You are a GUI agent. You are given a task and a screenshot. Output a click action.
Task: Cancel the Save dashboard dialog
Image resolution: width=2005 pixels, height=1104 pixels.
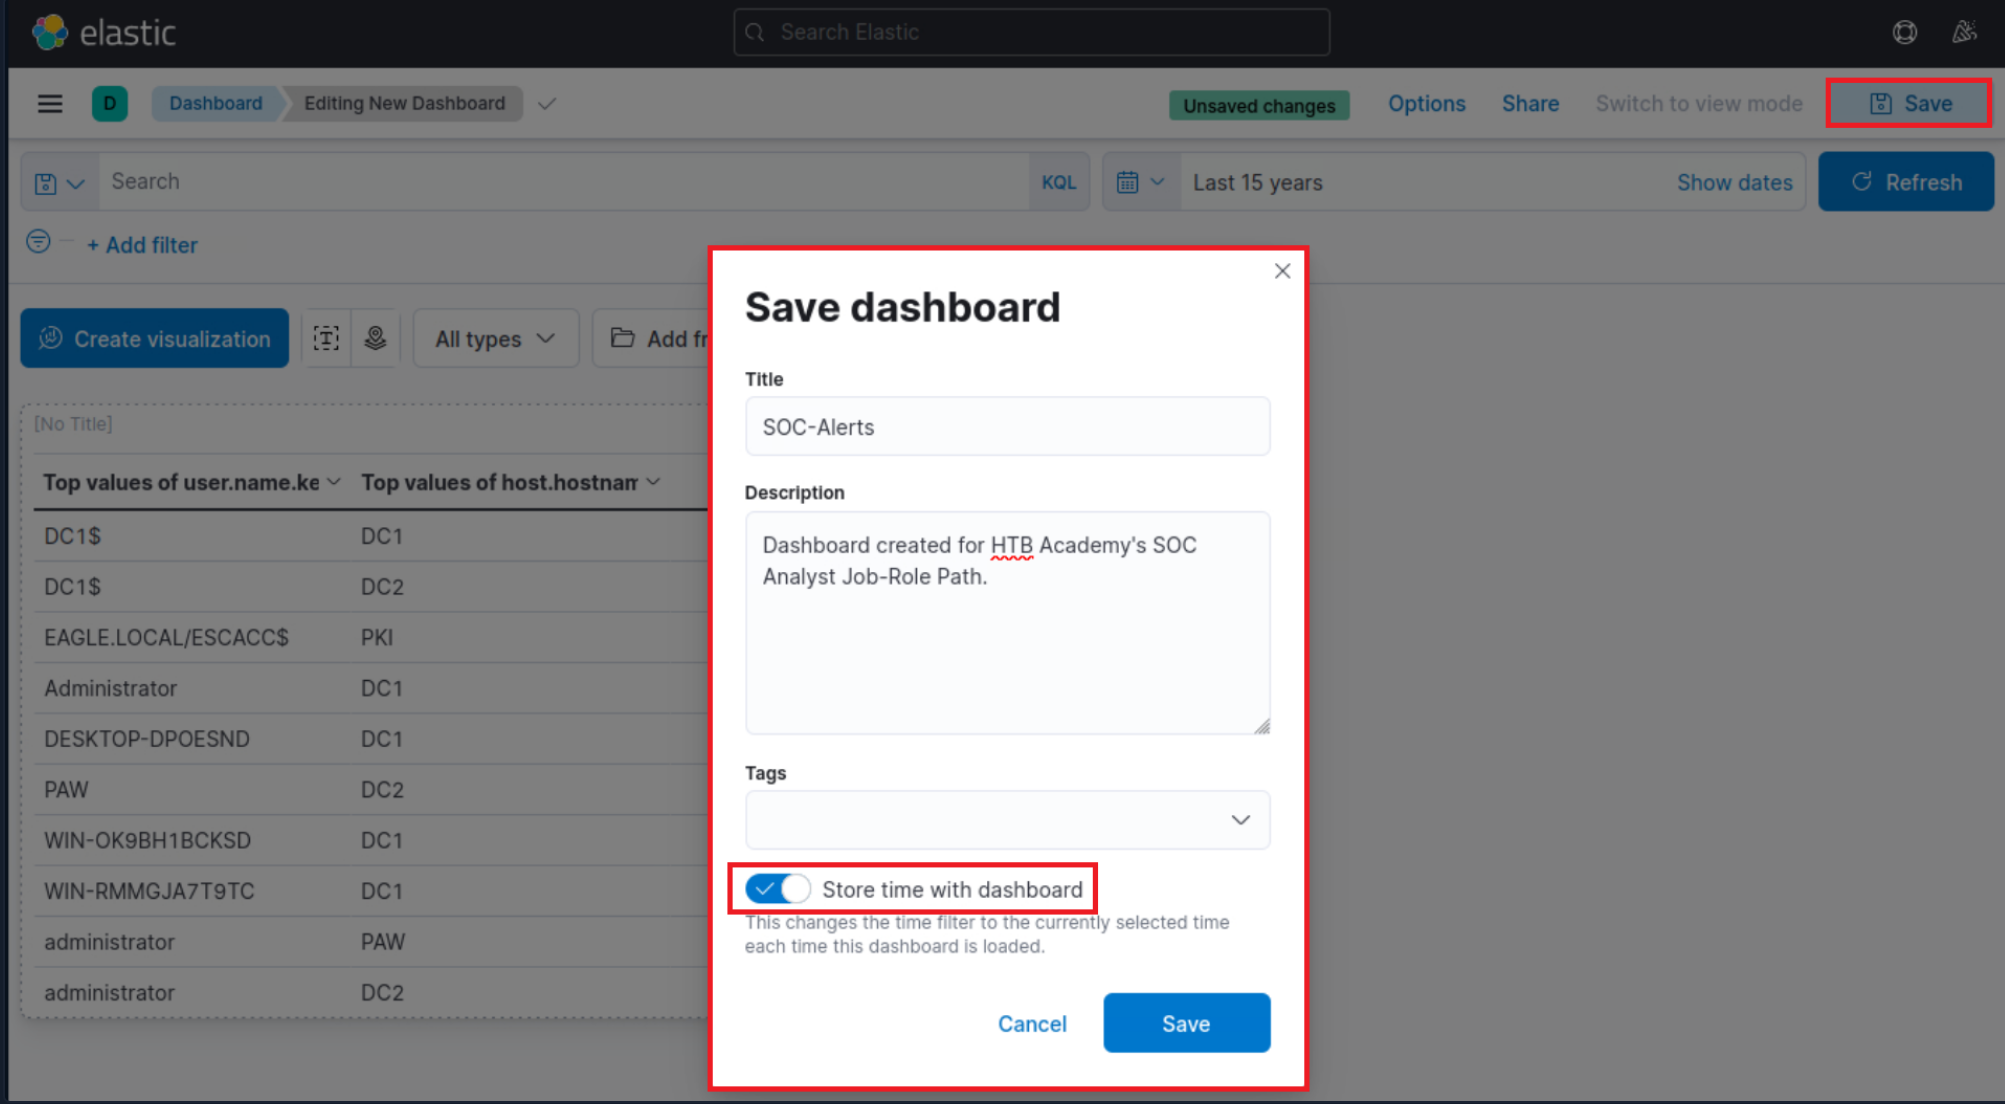tap(1032, 1023)
